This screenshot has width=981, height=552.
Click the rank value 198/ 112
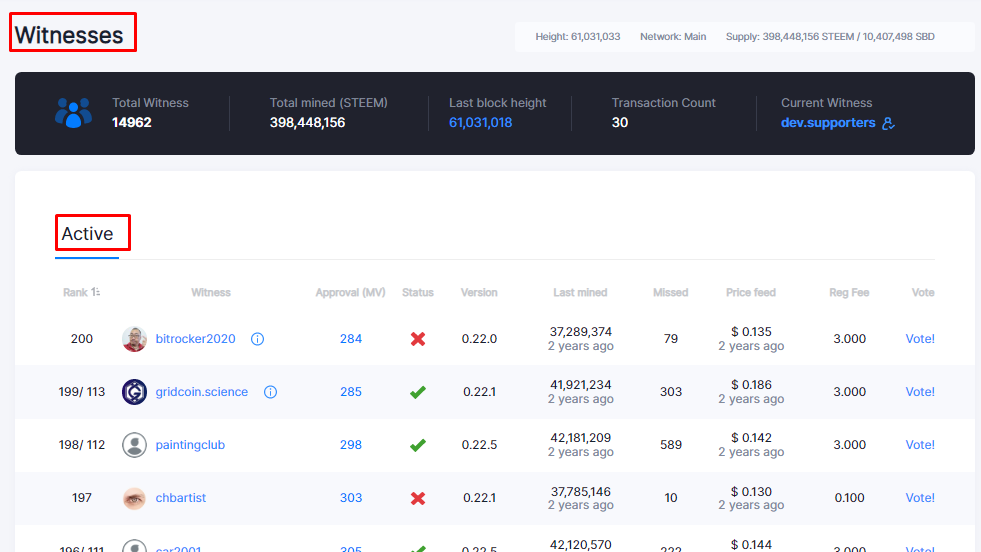point(81,445)
